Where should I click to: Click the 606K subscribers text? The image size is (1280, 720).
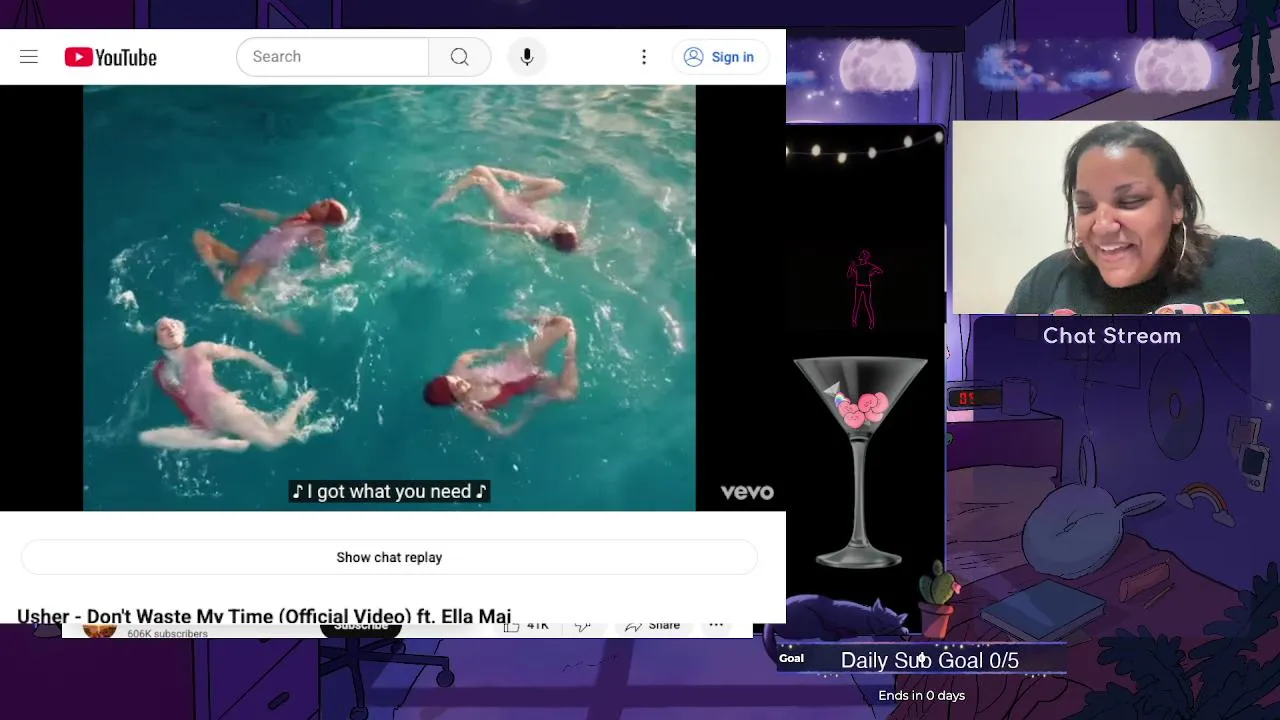pyautogui.click(x=167, y=633)
